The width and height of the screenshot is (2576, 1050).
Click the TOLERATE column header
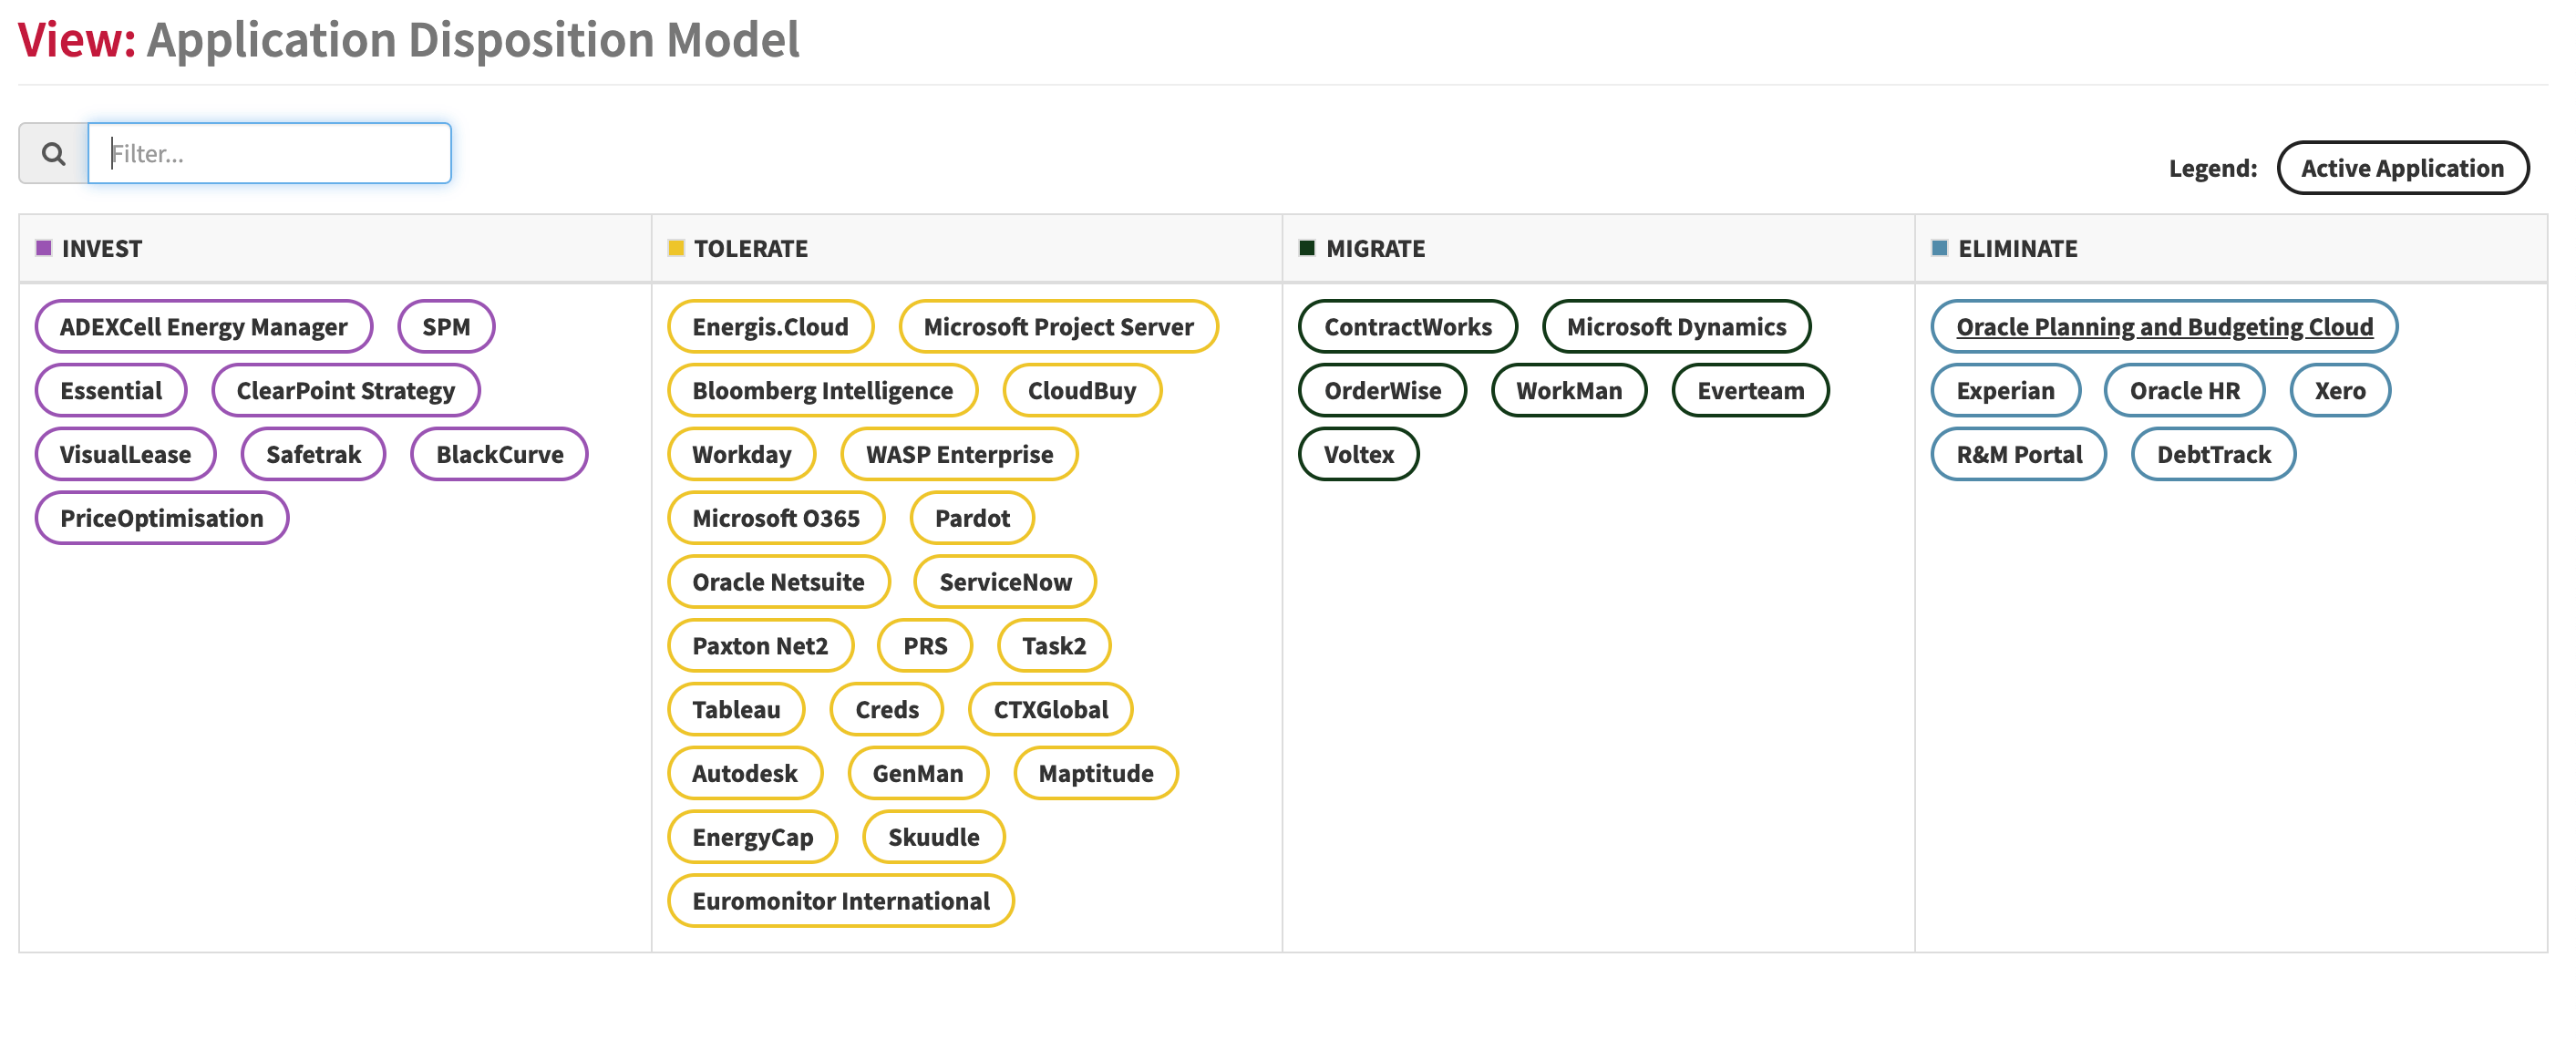[x=967, y=248]
